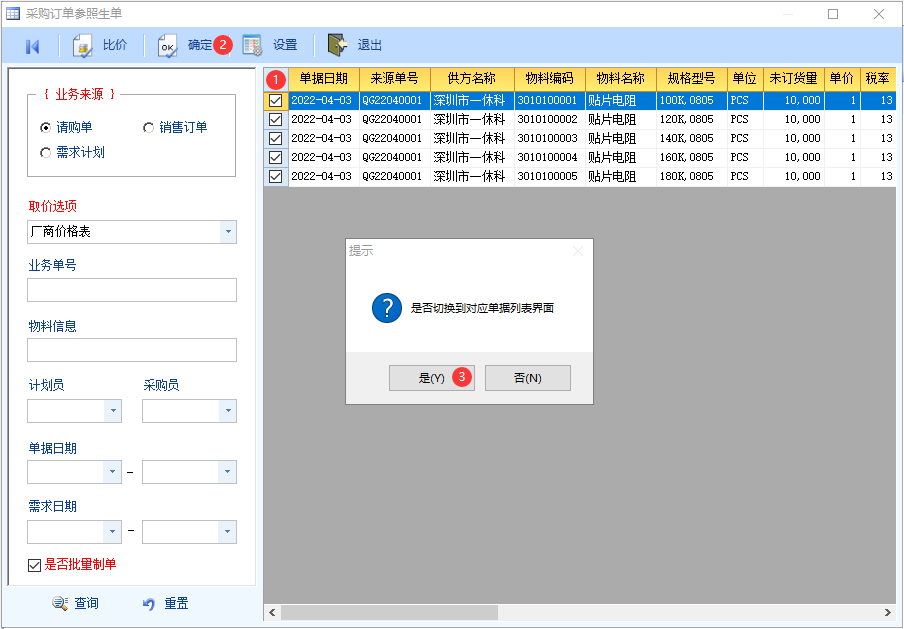904x629 pixels.
Task: Click 是(Y) button in dialog
Action: 432,378
